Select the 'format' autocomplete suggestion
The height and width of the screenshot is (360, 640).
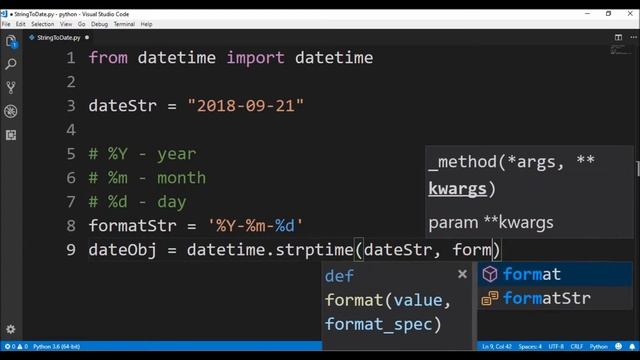(555, 274)
